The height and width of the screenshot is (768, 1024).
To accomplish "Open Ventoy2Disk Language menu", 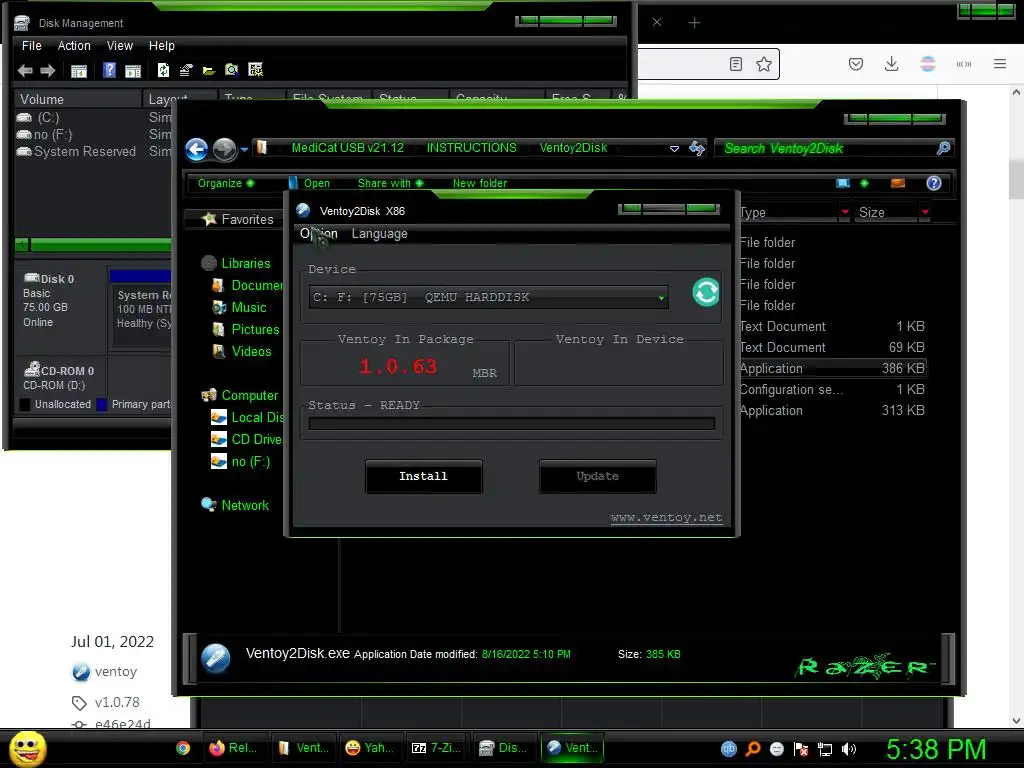I will [x=379, y=234].
